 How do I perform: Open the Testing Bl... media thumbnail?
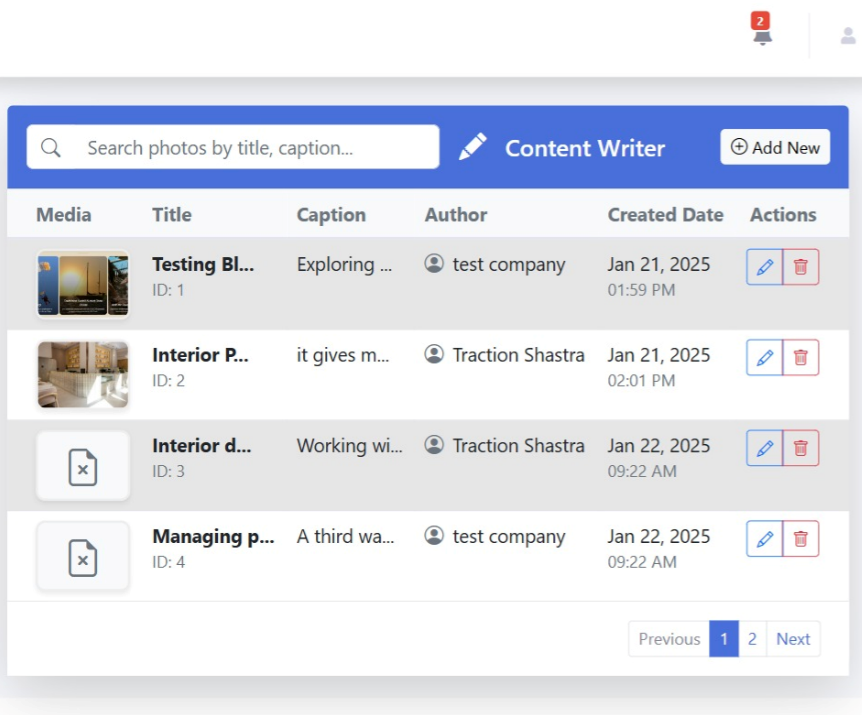[83, 284]
